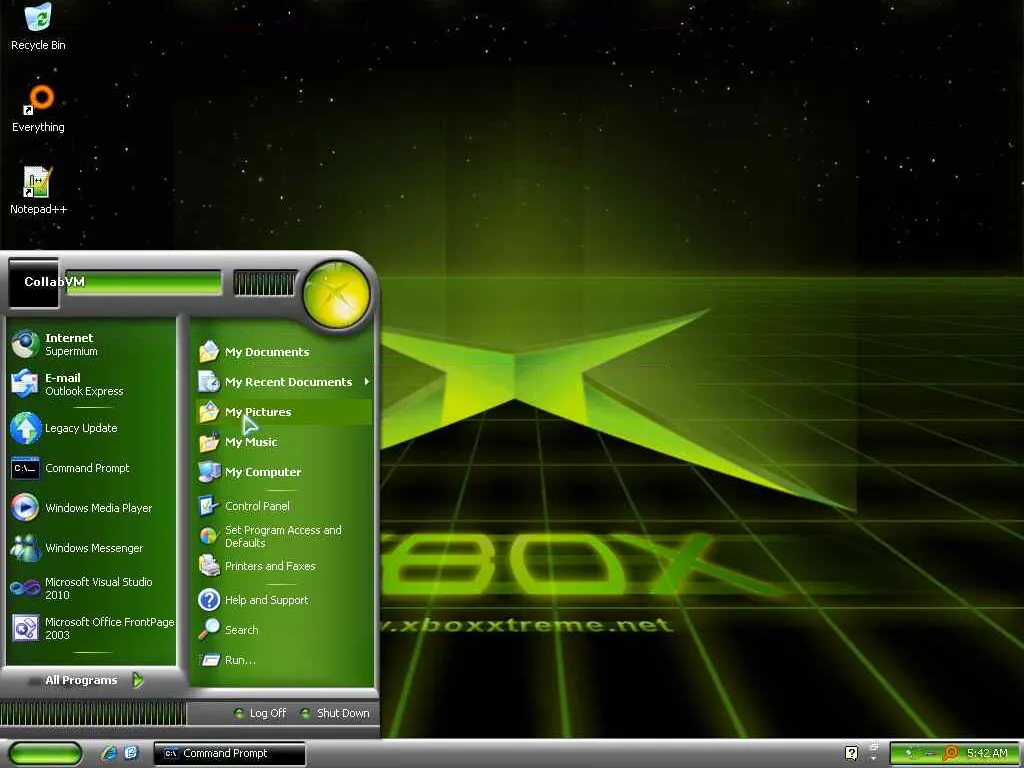Click the Command Prompt icon in Start menu

[x=25, y=468]
